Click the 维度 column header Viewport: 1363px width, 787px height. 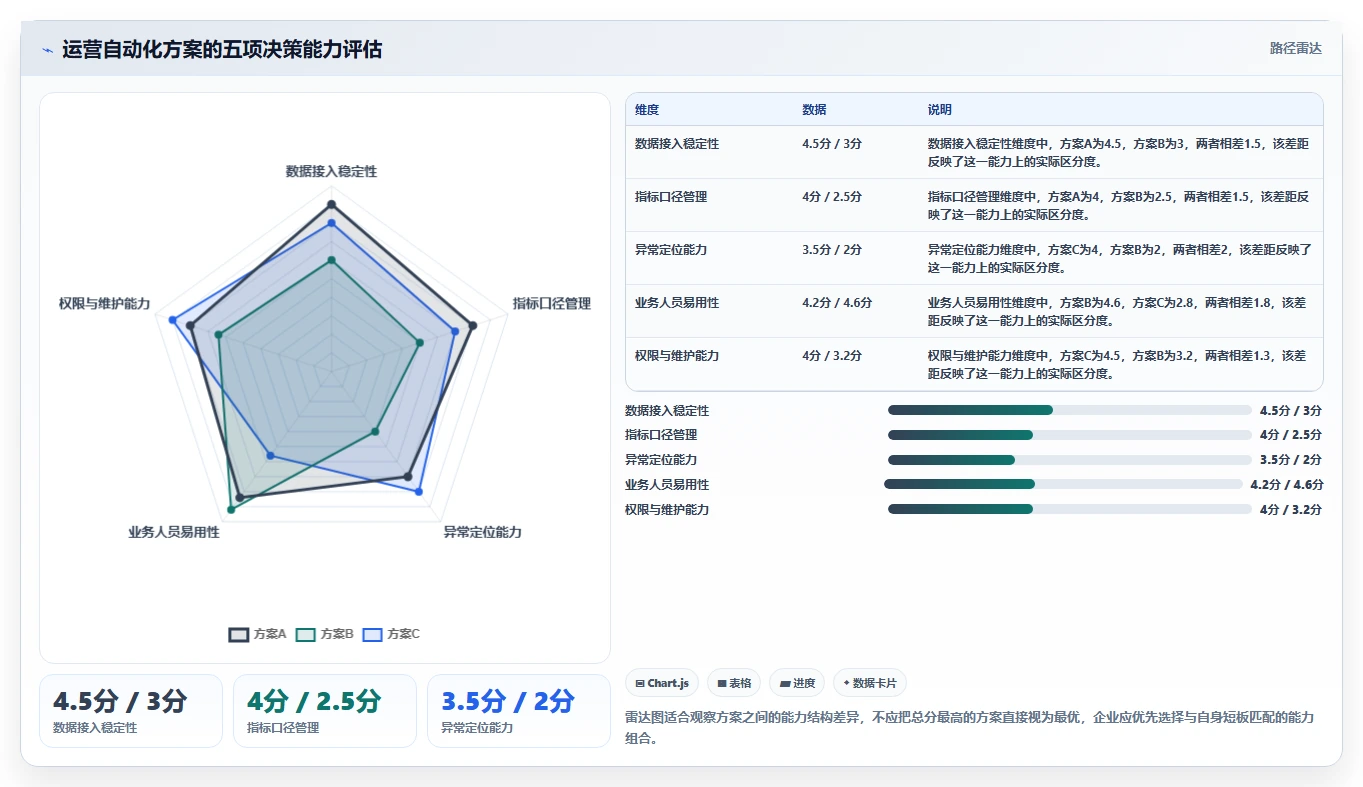coord(647,110)
